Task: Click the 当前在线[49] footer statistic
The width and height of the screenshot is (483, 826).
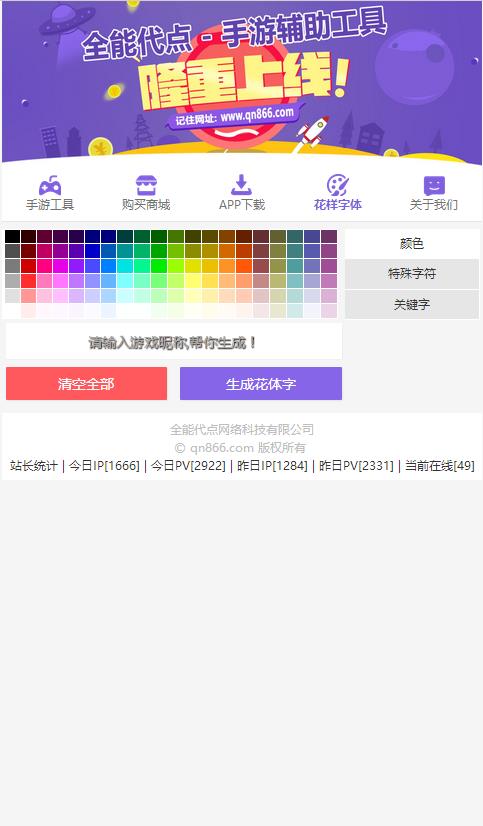Action: click(440, 466)
